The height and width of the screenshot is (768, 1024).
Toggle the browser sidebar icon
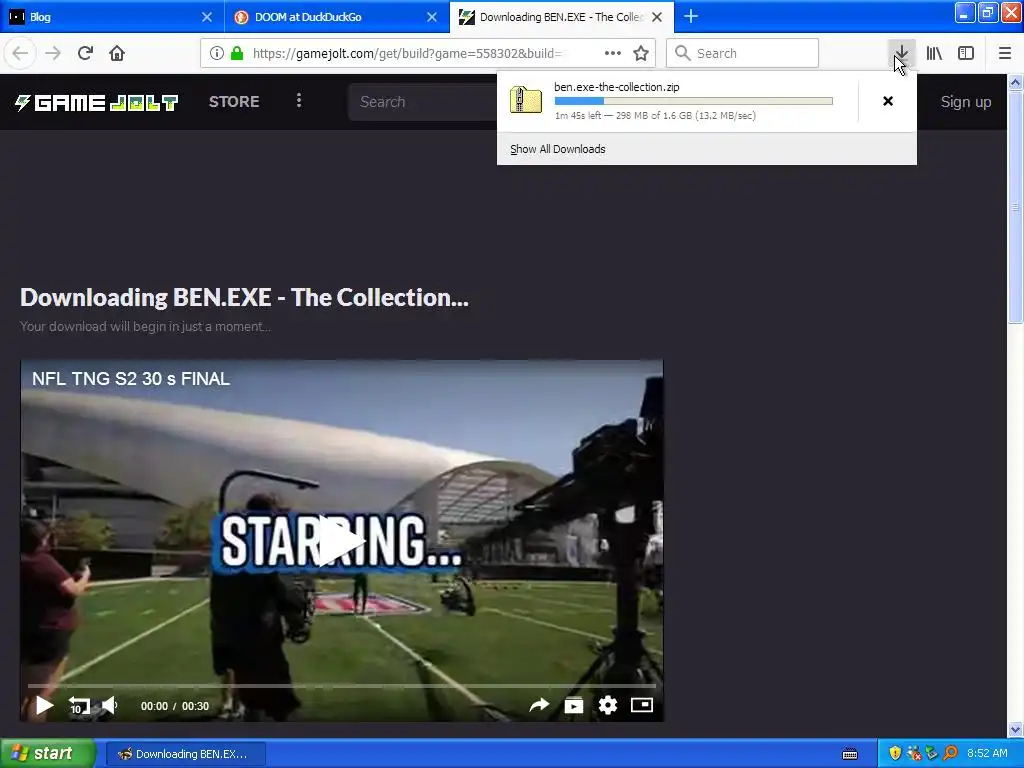[x=966, y=53]
